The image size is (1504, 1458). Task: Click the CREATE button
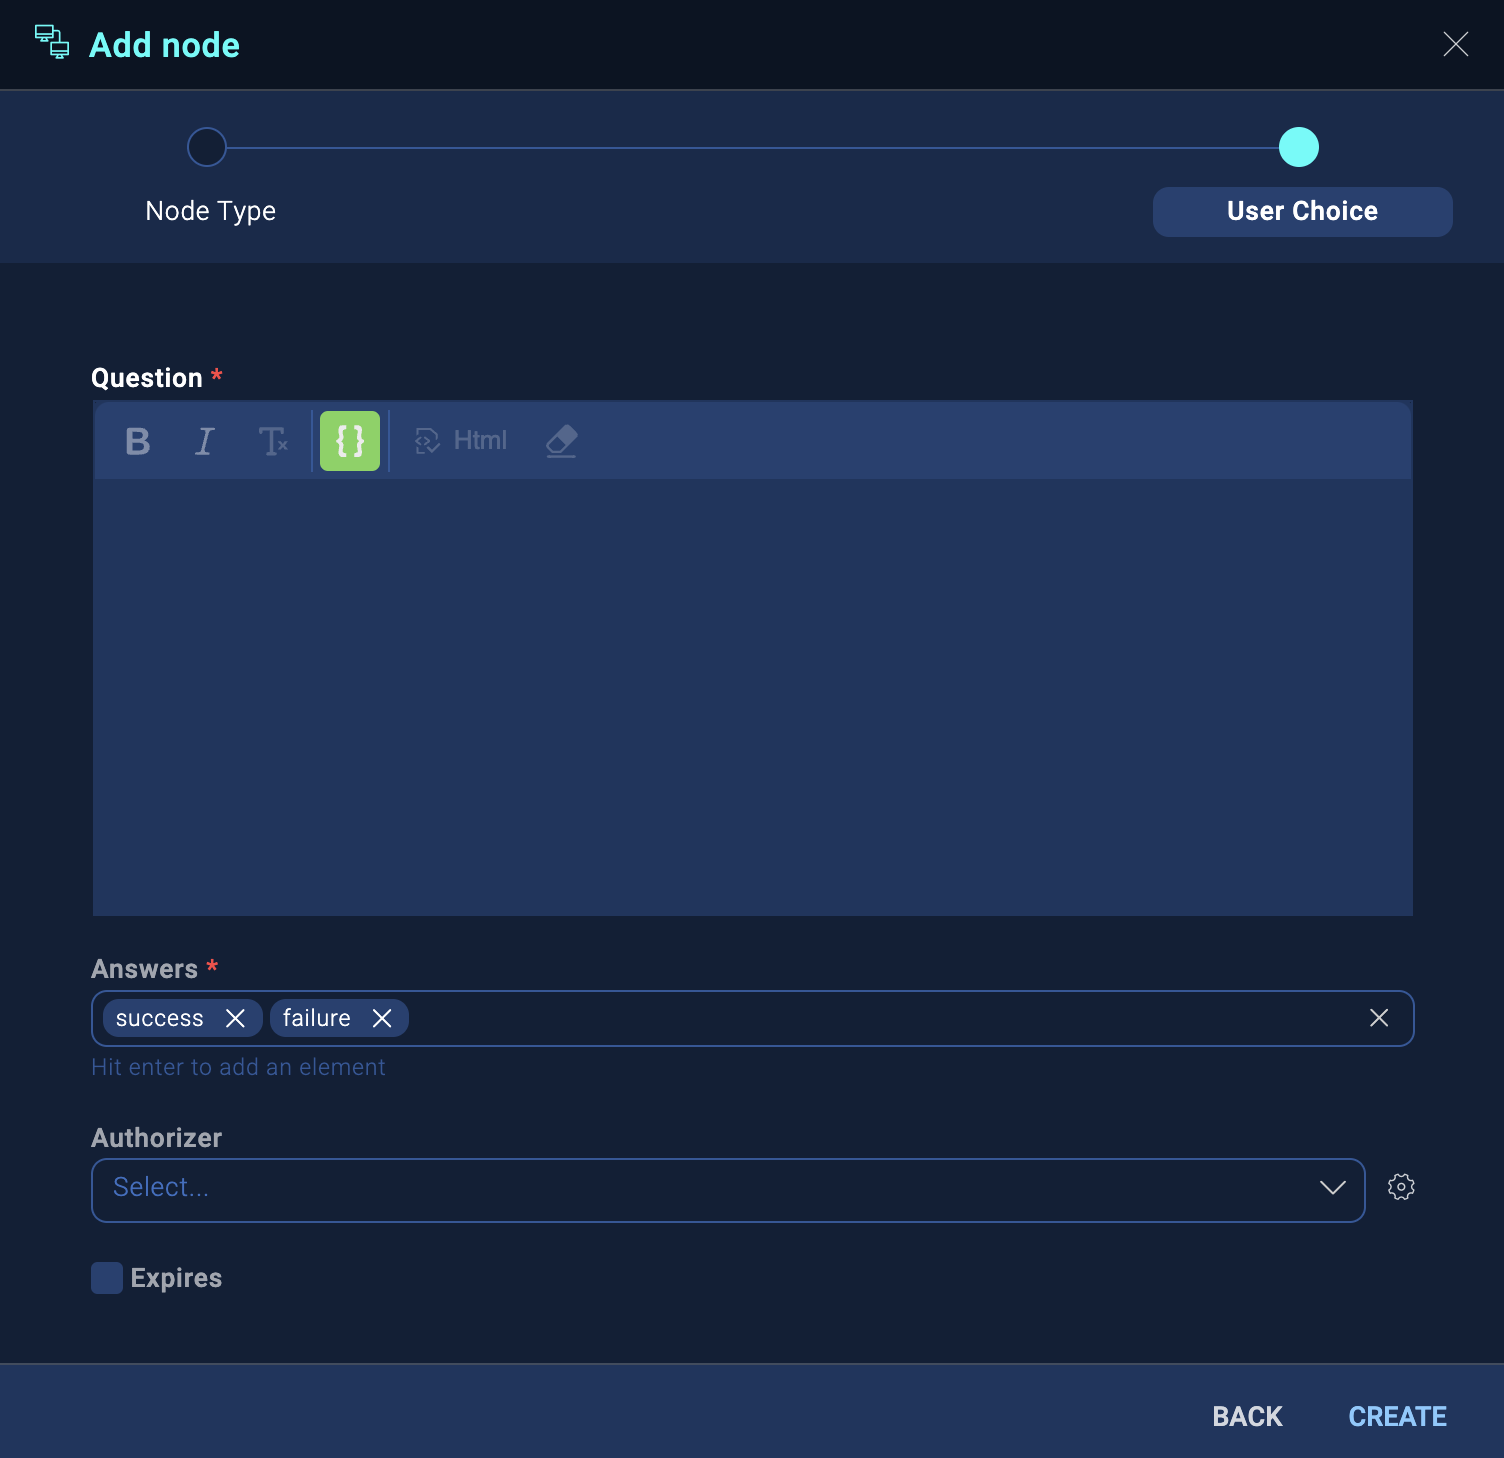[1397, 1416]
